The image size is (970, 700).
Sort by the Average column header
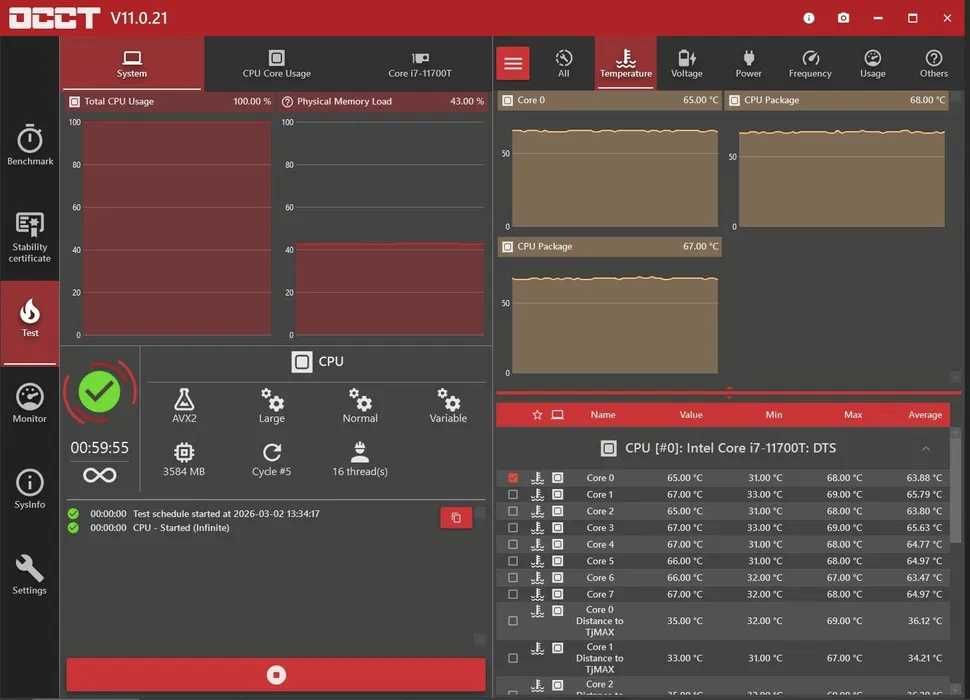pos(925,415)
